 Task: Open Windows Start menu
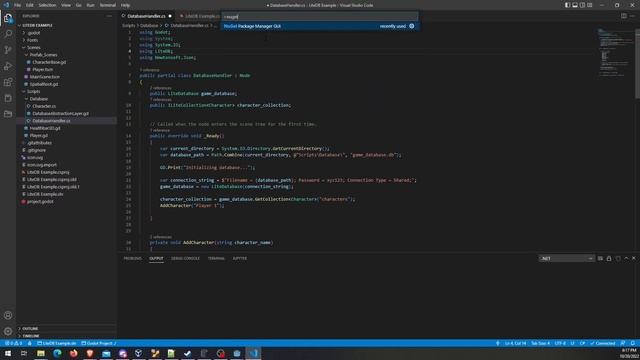click(8, 353)
